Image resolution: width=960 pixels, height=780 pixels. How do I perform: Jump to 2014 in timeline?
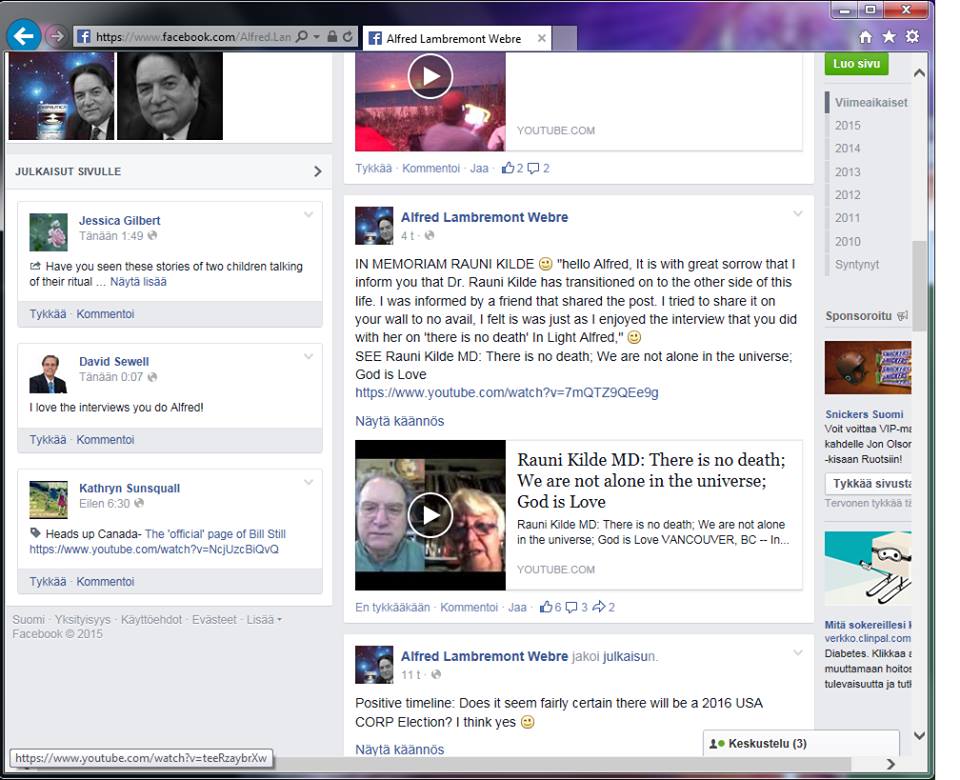coord(847,148)
